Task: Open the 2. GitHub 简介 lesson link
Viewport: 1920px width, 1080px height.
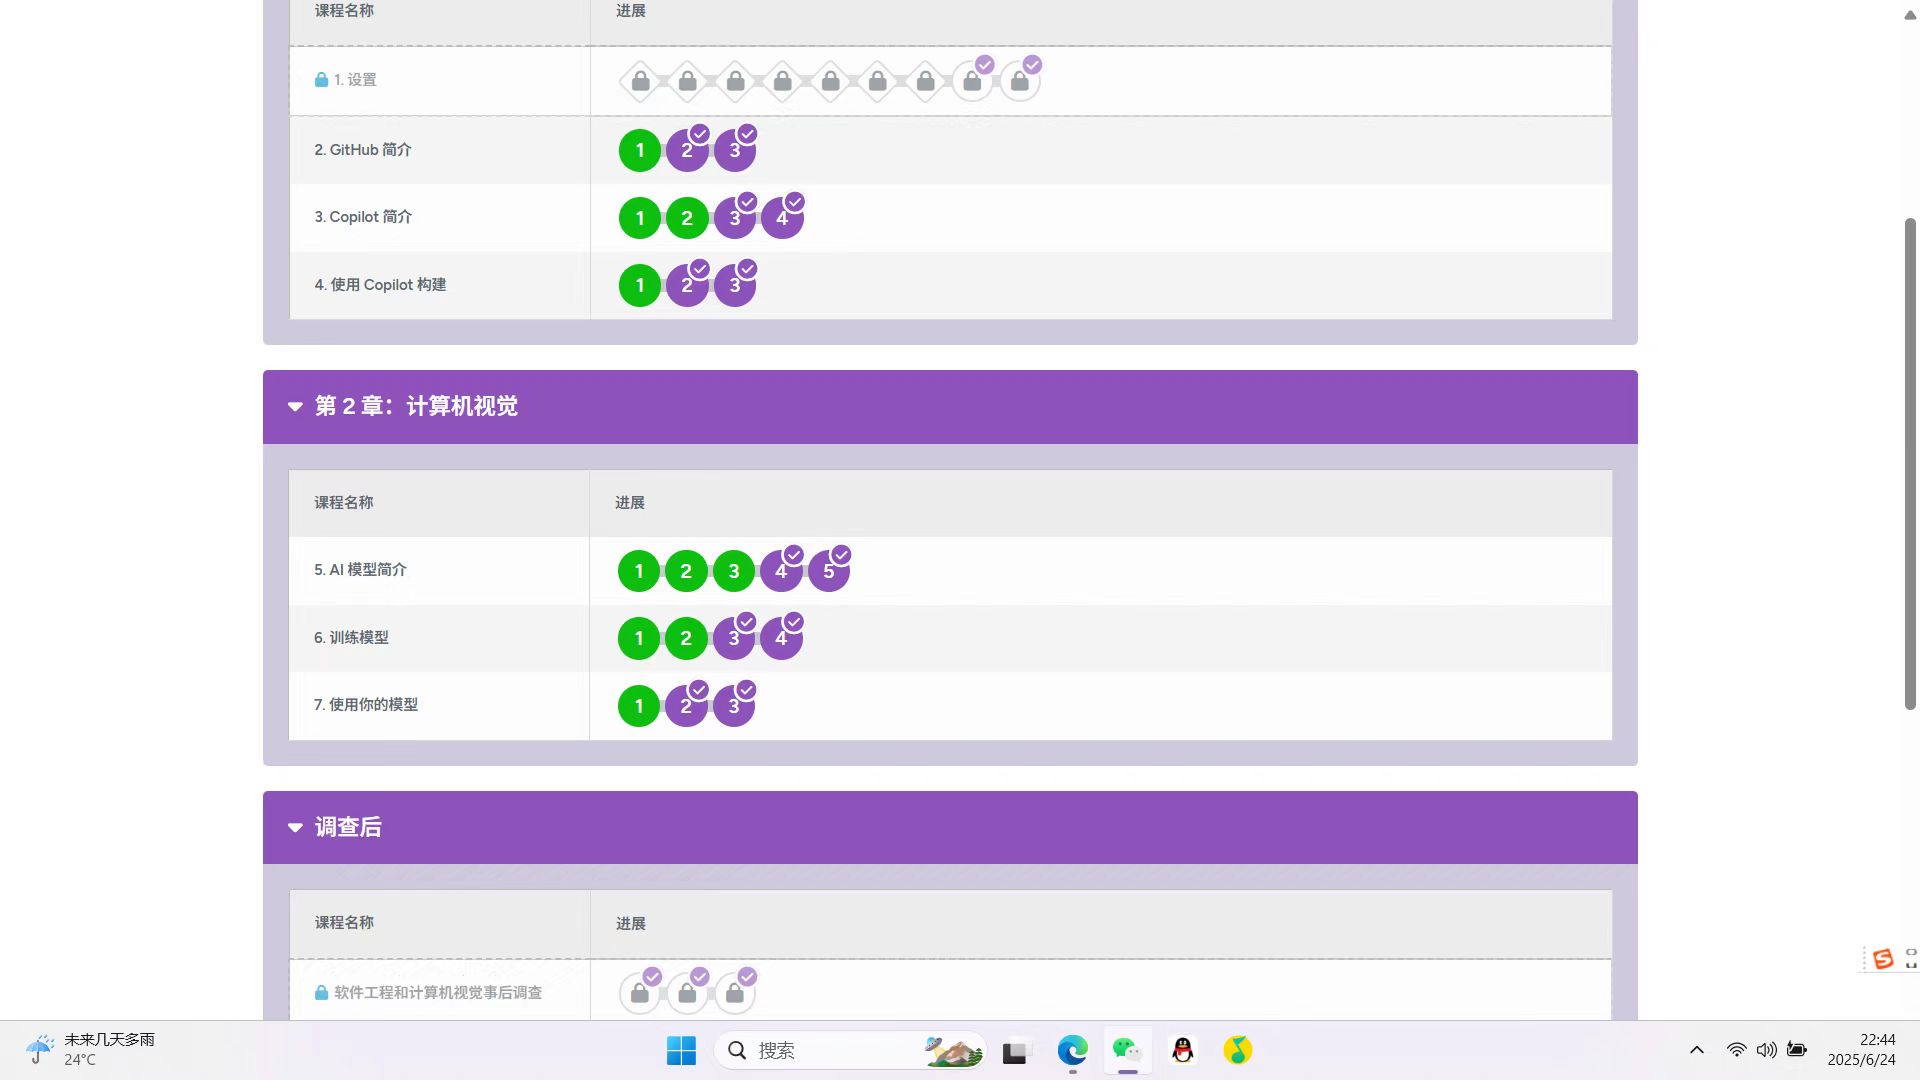Action: point(363,150)
